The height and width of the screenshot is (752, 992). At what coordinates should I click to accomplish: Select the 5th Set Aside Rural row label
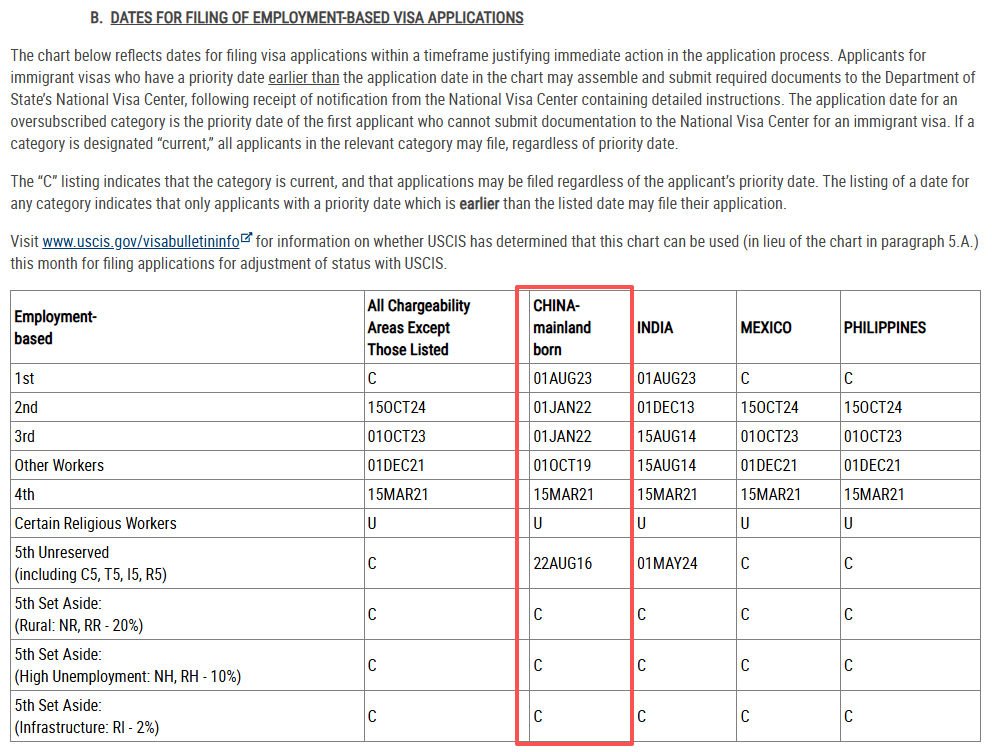click(78, 614)
